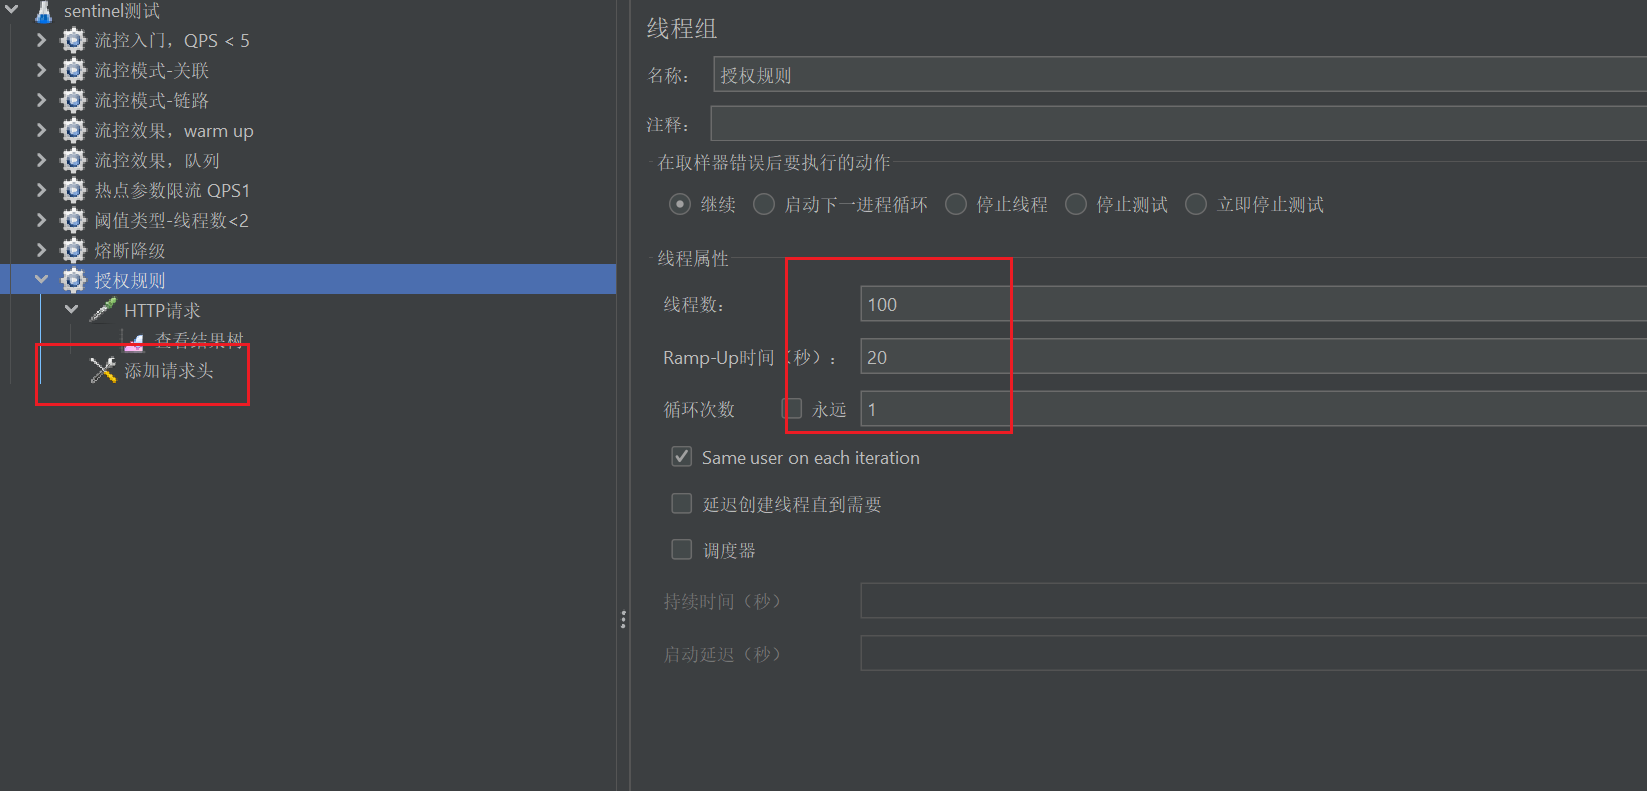
Task: Select the 立即停止测试 radio button
Action: [1196, 204]
